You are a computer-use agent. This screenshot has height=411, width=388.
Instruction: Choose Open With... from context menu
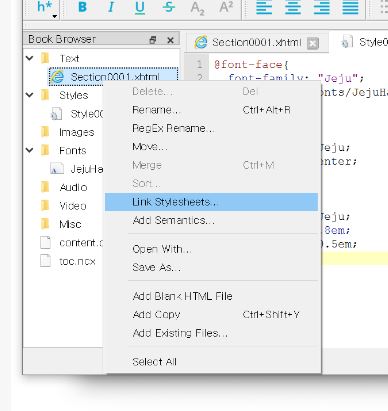[211, 249]
